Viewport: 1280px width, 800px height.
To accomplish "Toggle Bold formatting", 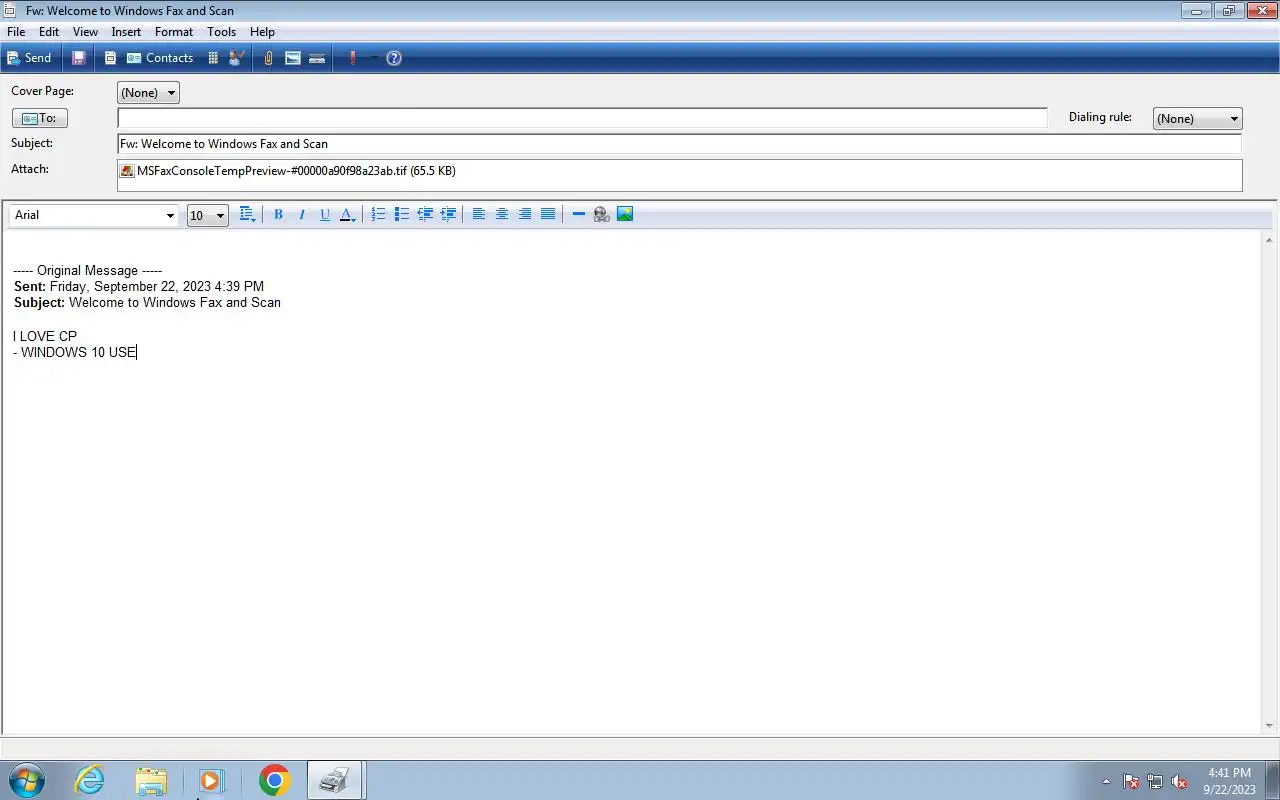I will 278,214.
